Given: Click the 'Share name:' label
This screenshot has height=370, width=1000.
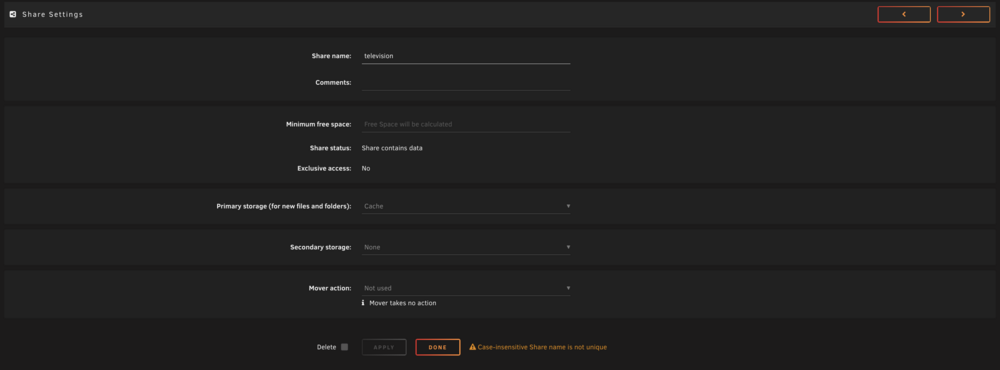Looking at the screenshot, I should tap(332, 56).
